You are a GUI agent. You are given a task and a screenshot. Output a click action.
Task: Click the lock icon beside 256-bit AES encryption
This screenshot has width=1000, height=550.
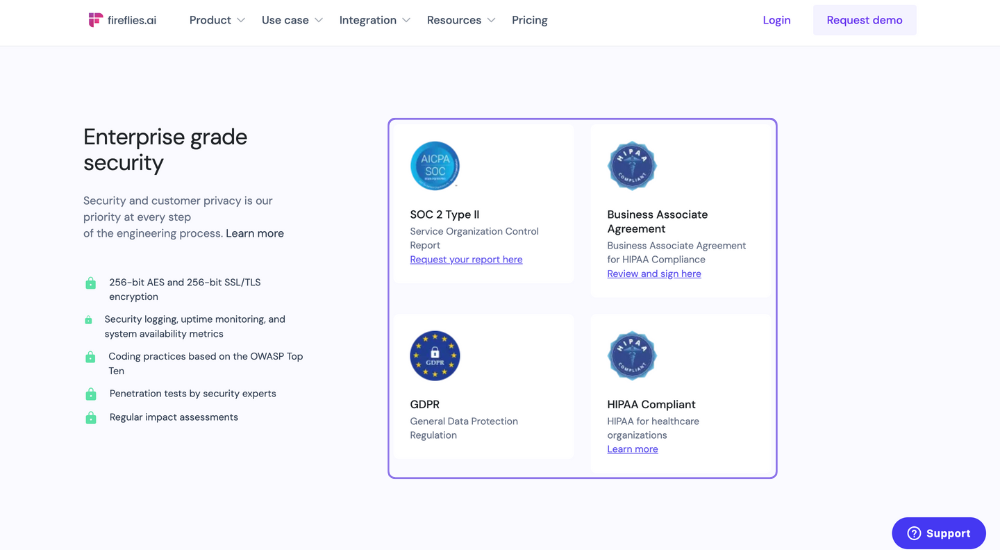91,283
